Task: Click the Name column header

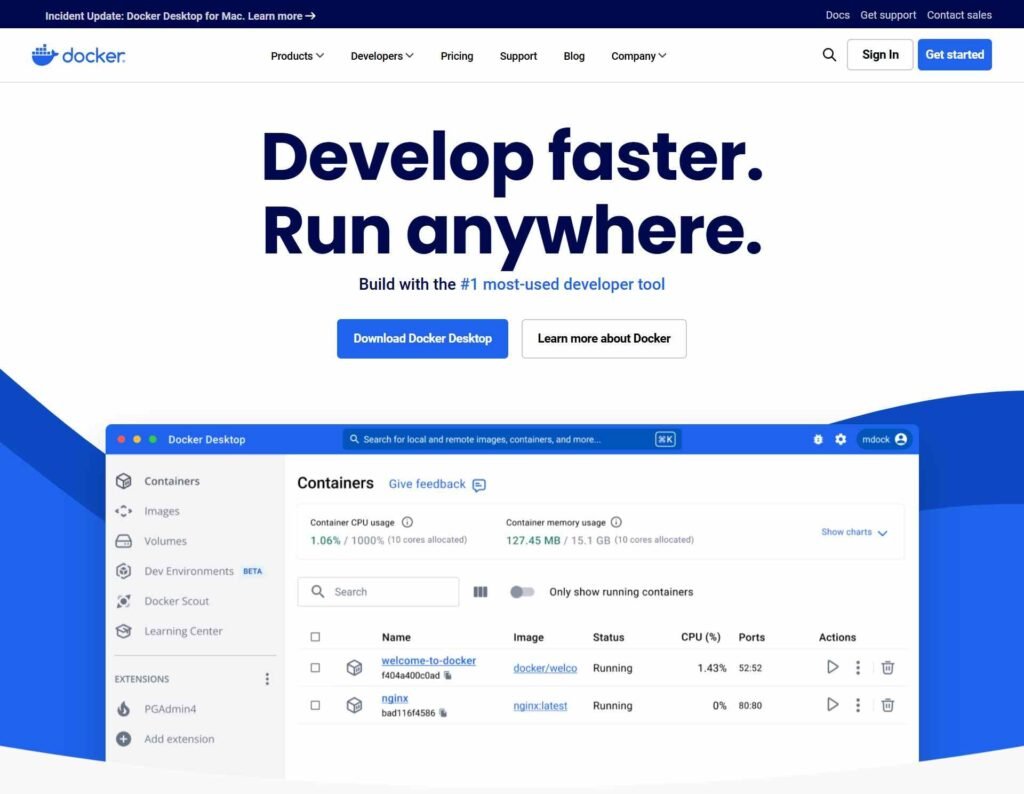Action: pyautogui.click(x=396, y=637)
